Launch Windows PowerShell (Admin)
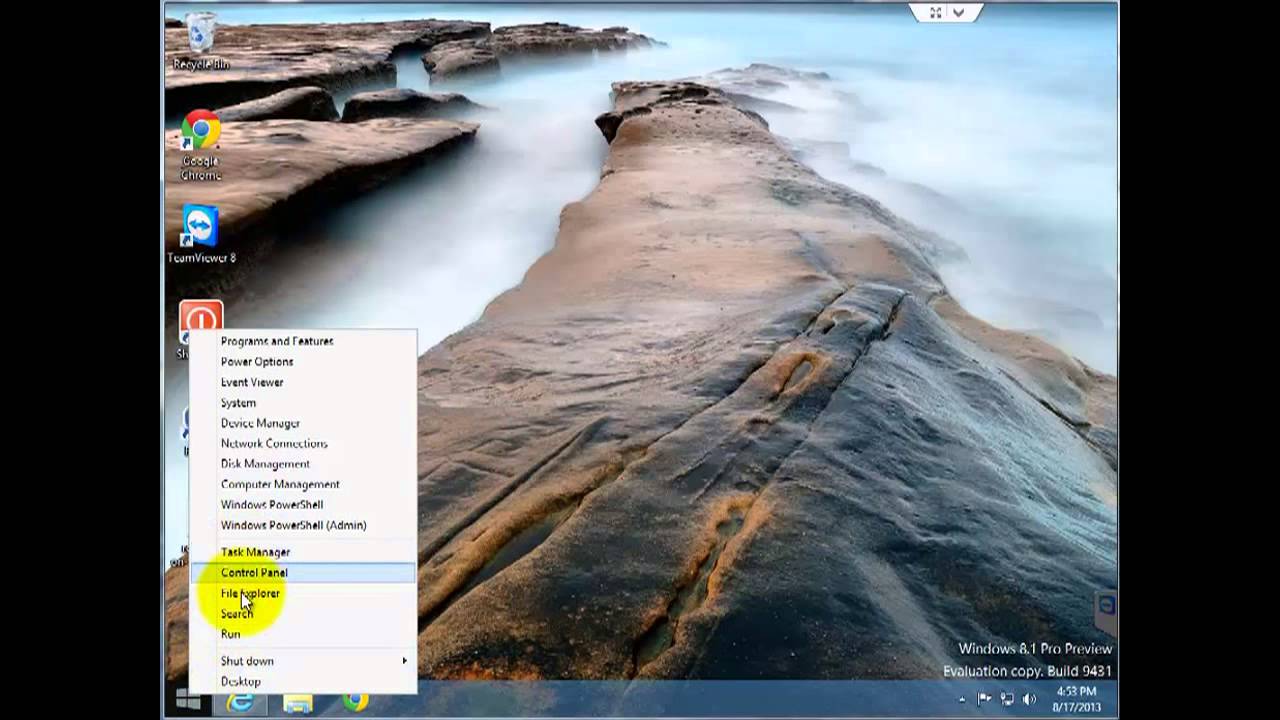Image resolution: width=1280 pixels, height=720 pixels. click(x=303, y=525)
